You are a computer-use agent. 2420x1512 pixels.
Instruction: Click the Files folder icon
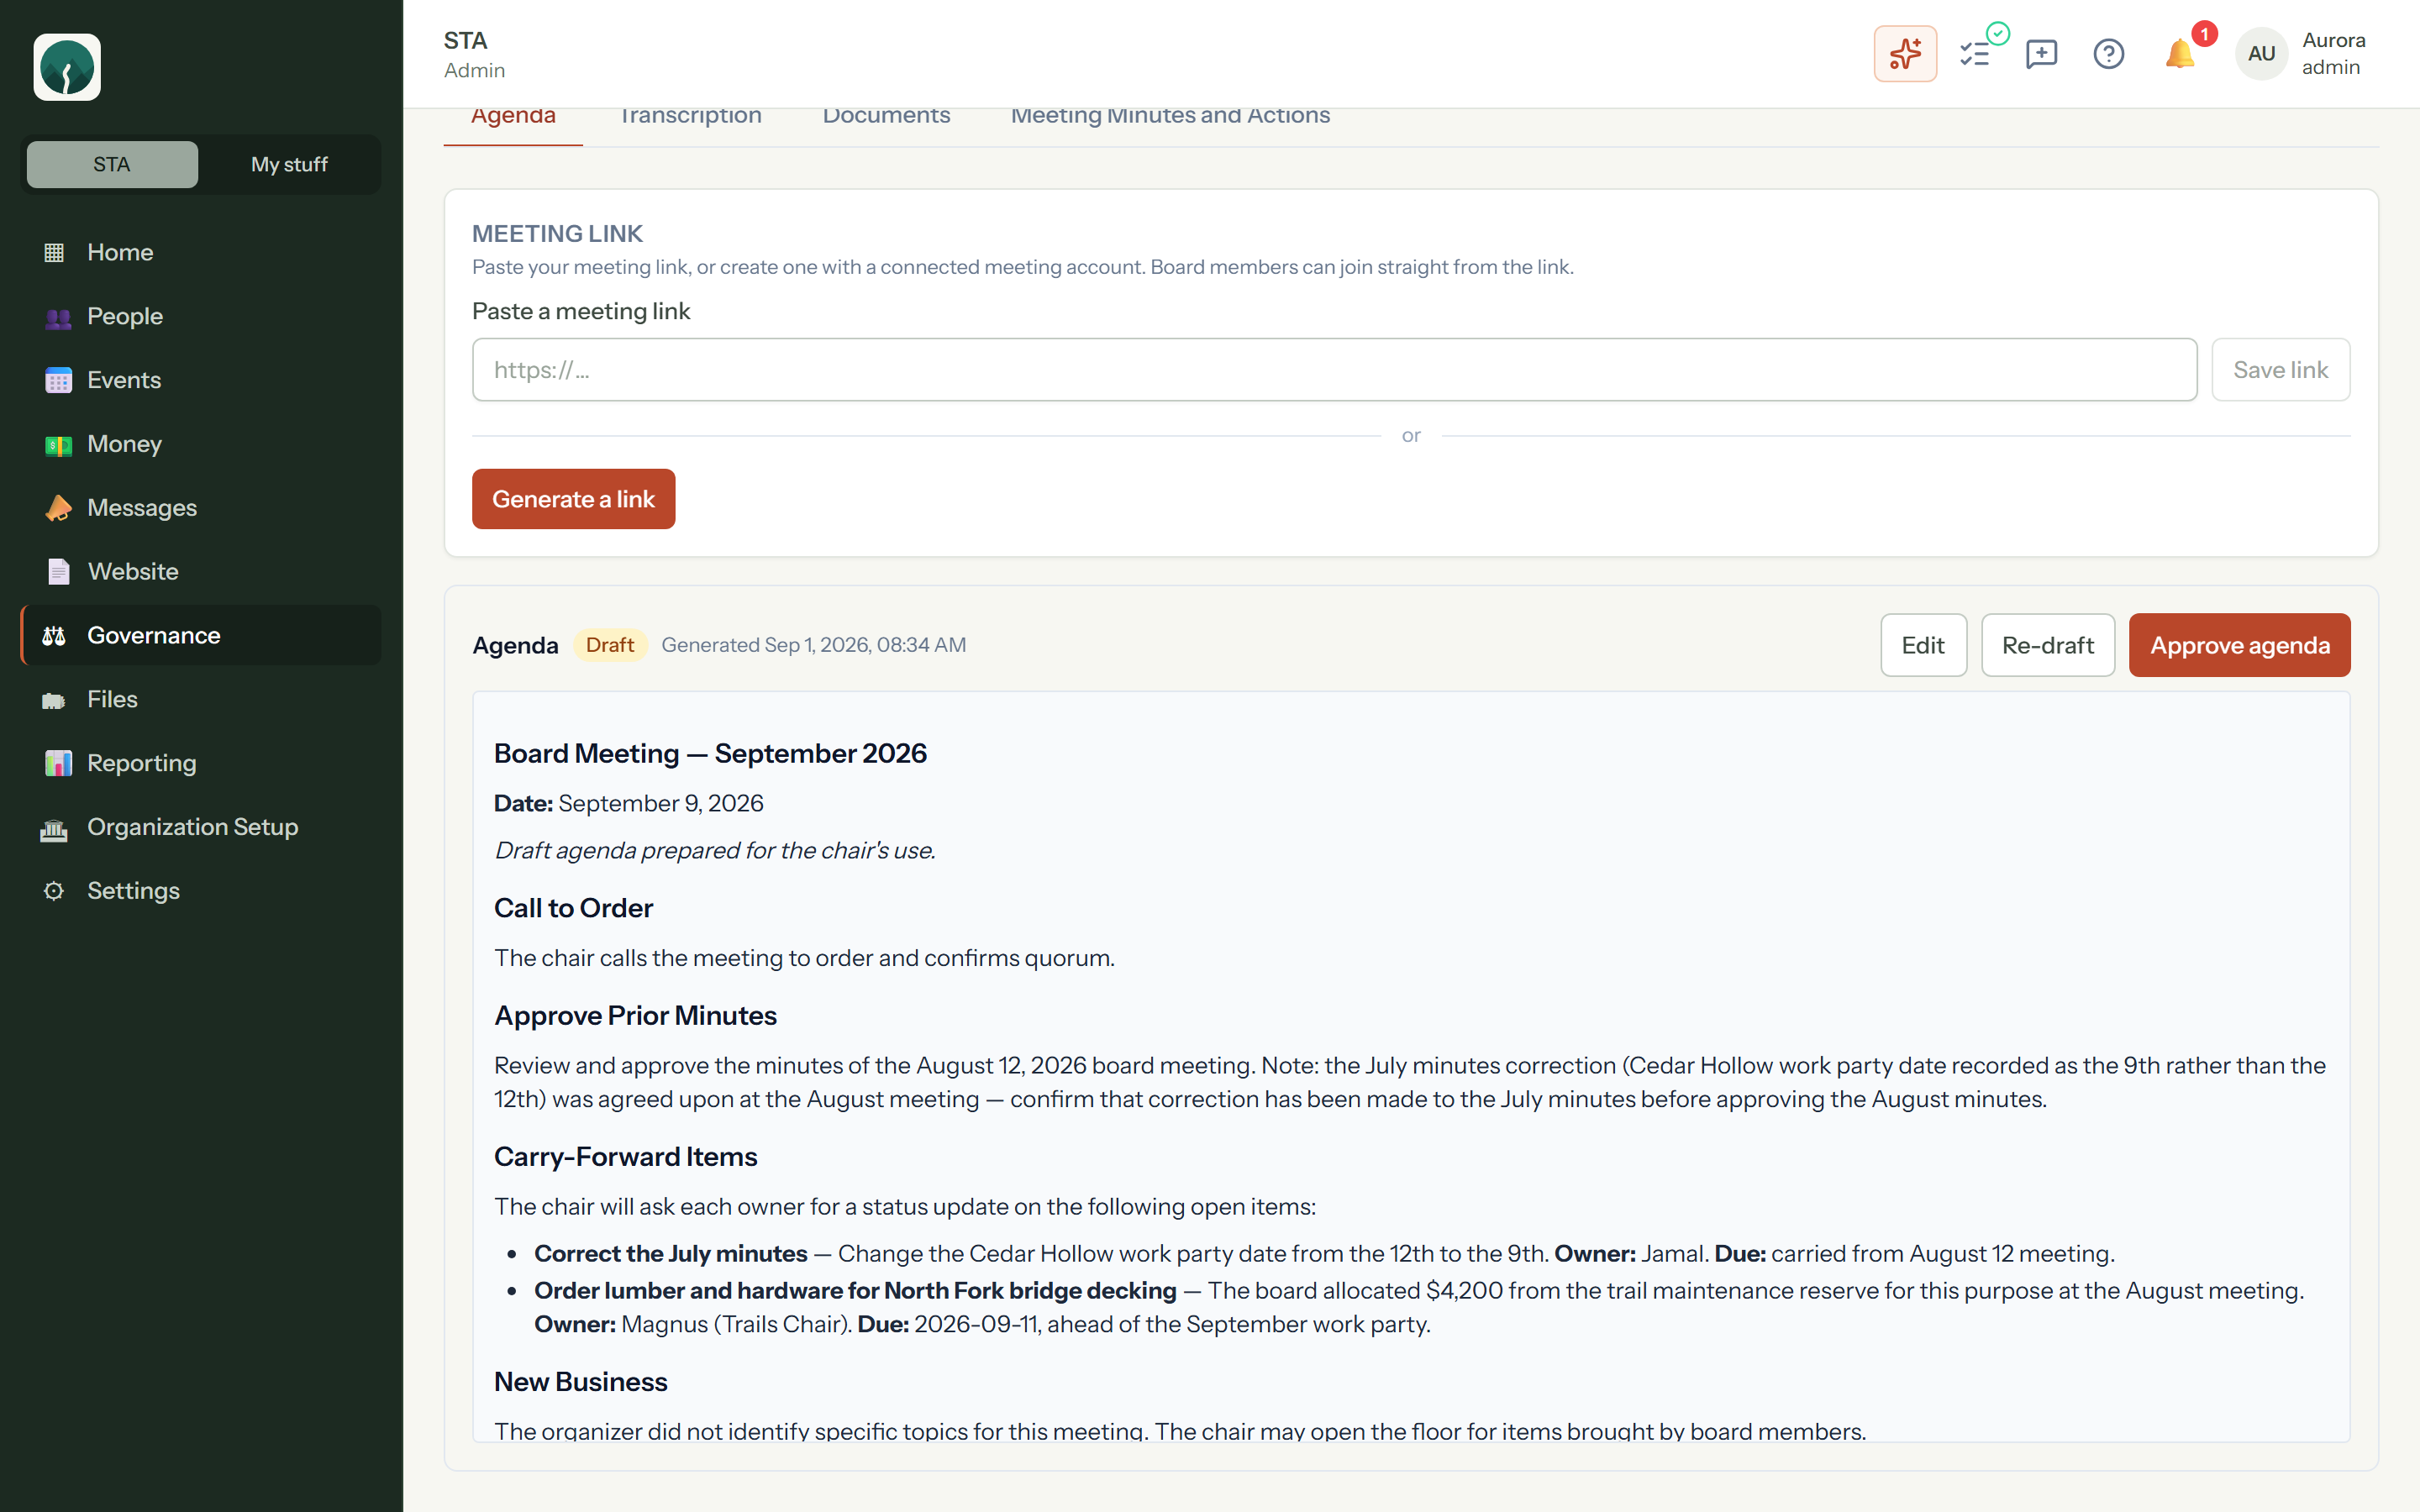(54, 700)
